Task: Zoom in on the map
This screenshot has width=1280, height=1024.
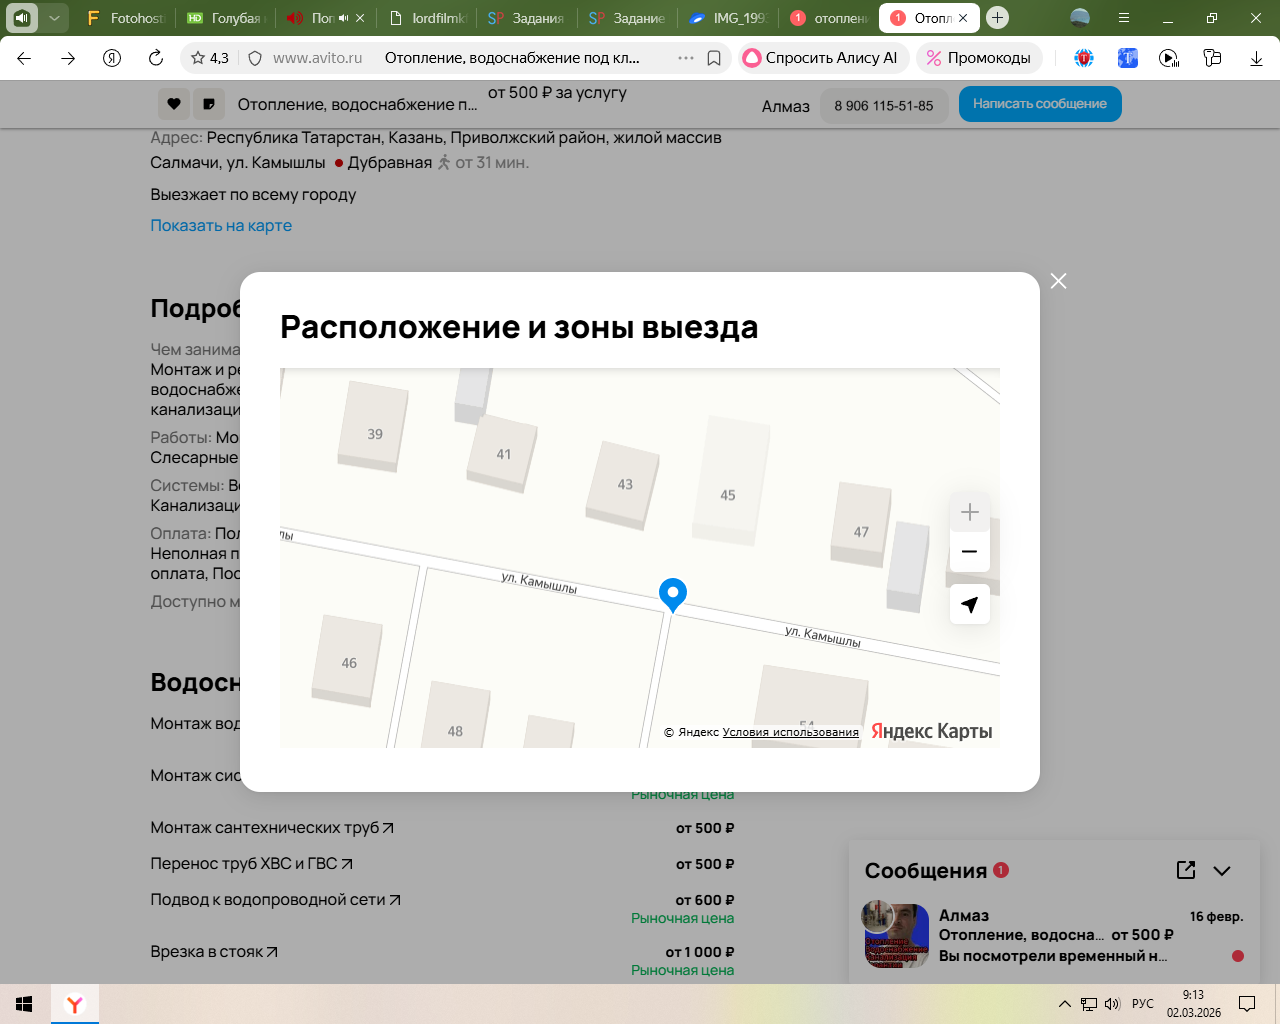Action: point(969,513)
